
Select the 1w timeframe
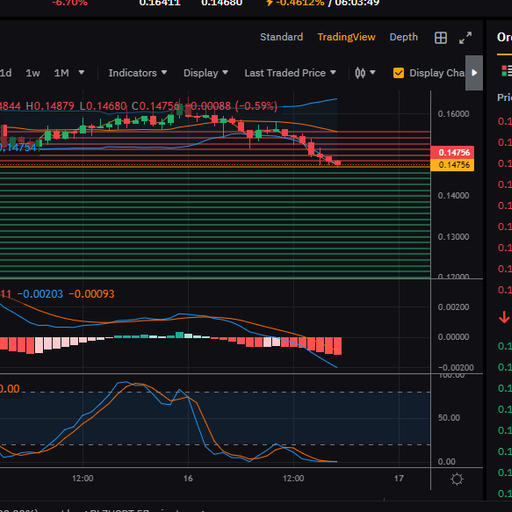[x=33, y=73]
